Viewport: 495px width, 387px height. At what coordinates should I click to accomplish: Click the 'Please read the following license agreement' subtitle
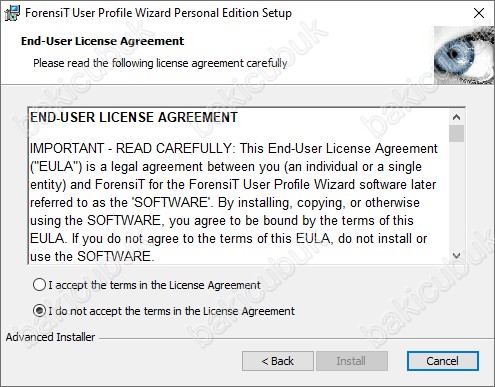pyautogui.click(x=160, y=63)
